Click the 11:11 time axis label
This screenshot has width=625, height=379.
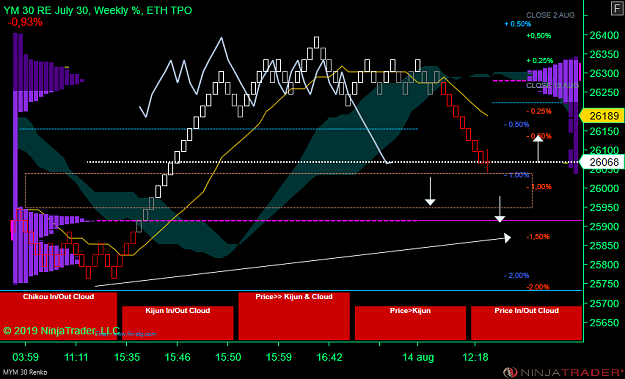click(76, 357)
